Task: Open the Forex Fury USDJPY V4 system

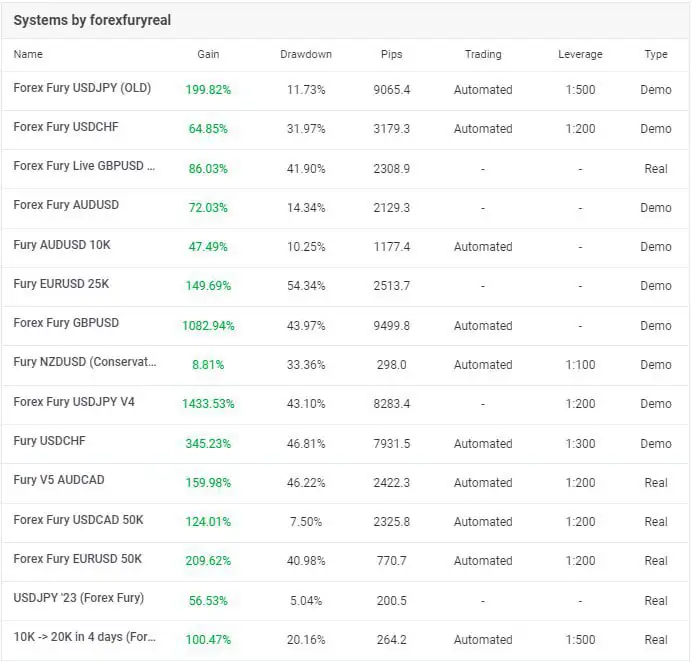Action: point(74,402)
